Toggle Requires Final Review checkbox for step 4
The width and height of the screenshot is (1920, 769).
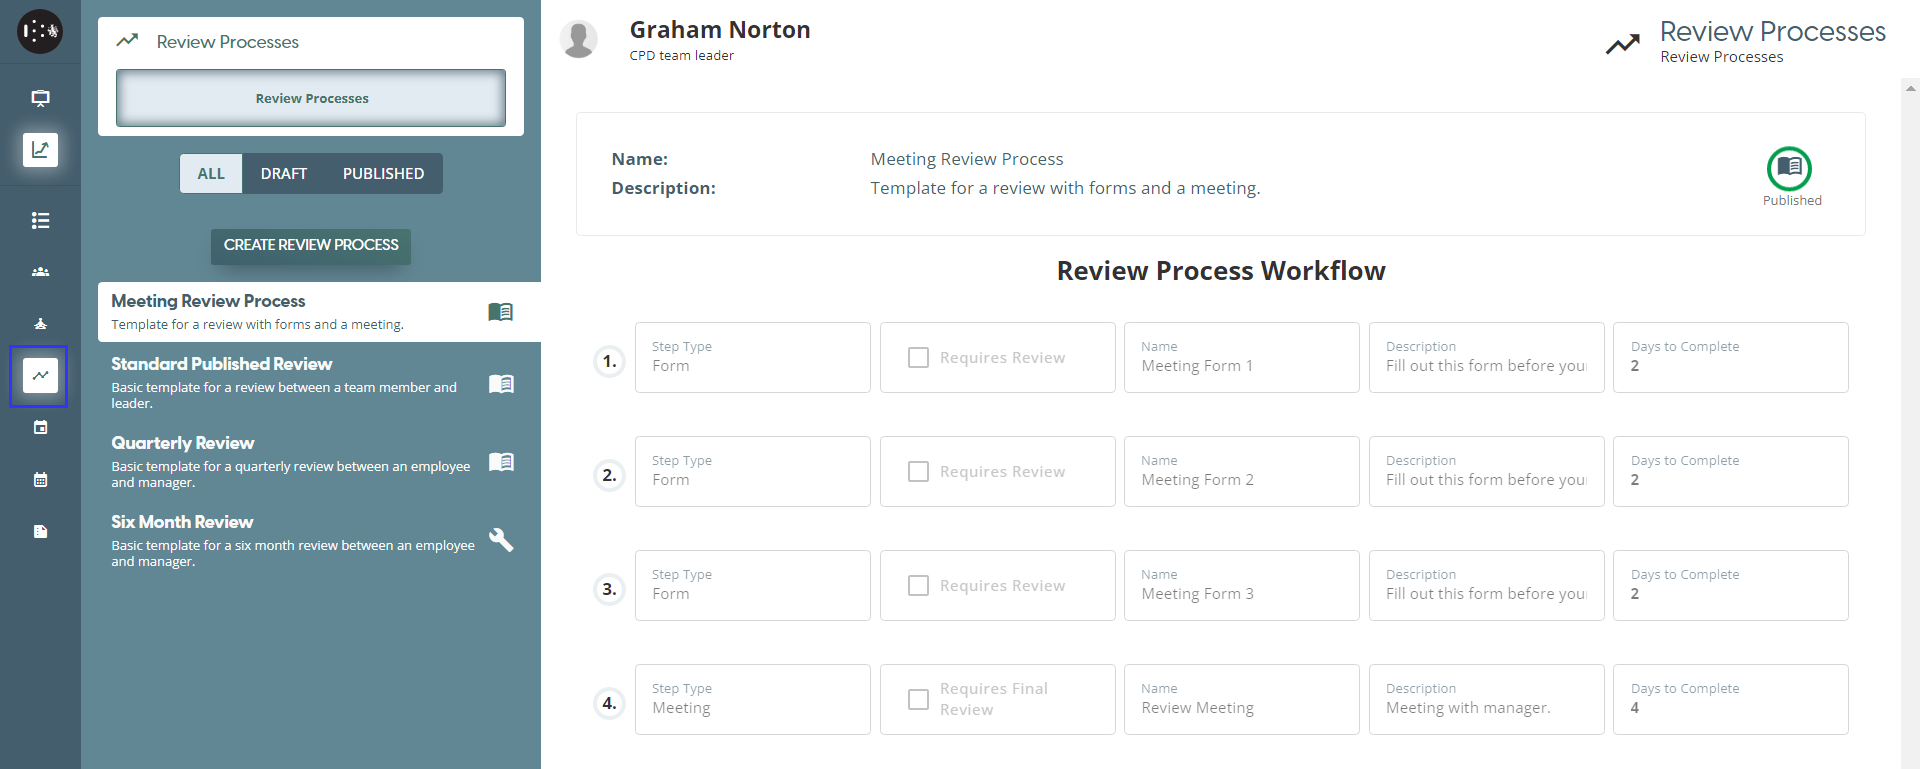(918, 700)
